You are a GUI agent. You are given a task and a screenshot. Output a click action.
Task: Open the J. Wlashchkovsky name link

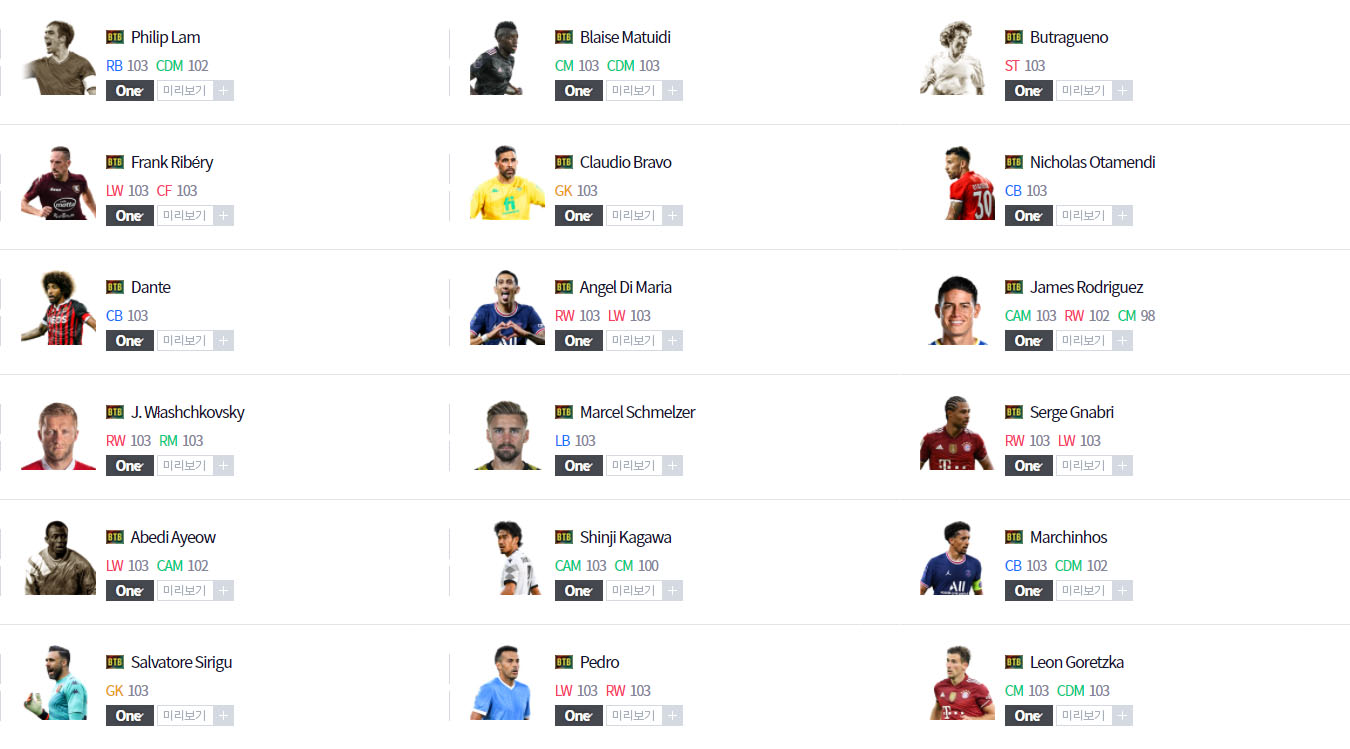pos(188,412)
